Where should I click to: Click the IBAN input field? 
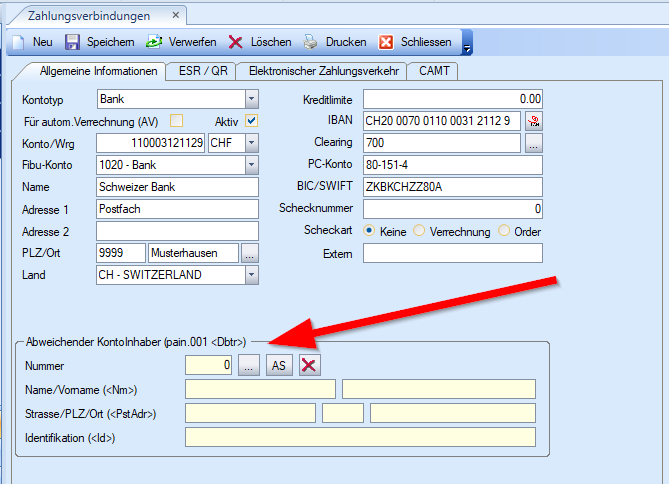tap(442, 121)
